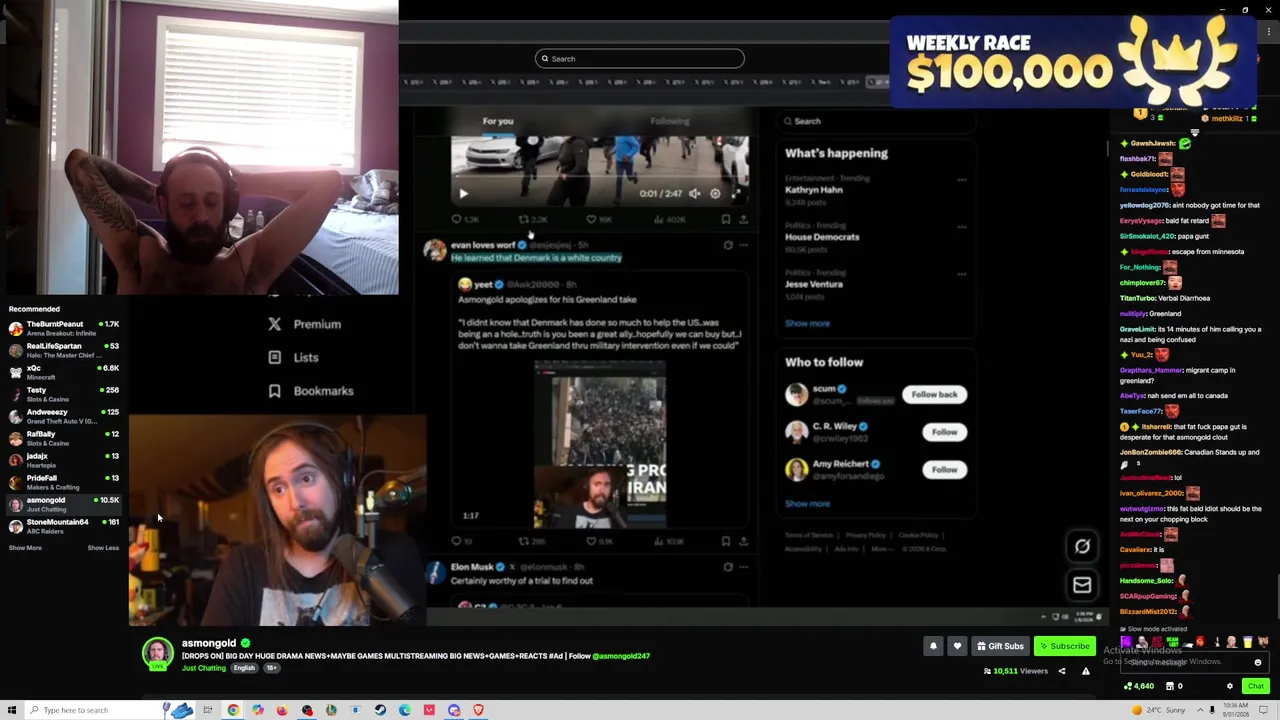Show more who-to-follow suggestions
The height and width of the screenshot is (720, 1280).
807,504
